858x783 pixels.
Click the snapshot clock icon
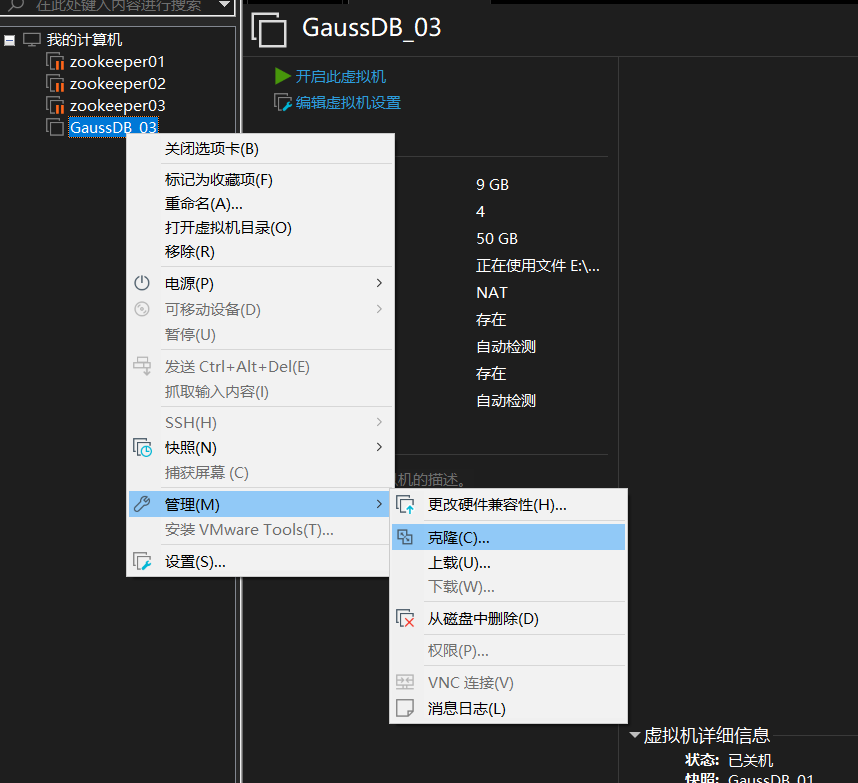pos(142,448)
